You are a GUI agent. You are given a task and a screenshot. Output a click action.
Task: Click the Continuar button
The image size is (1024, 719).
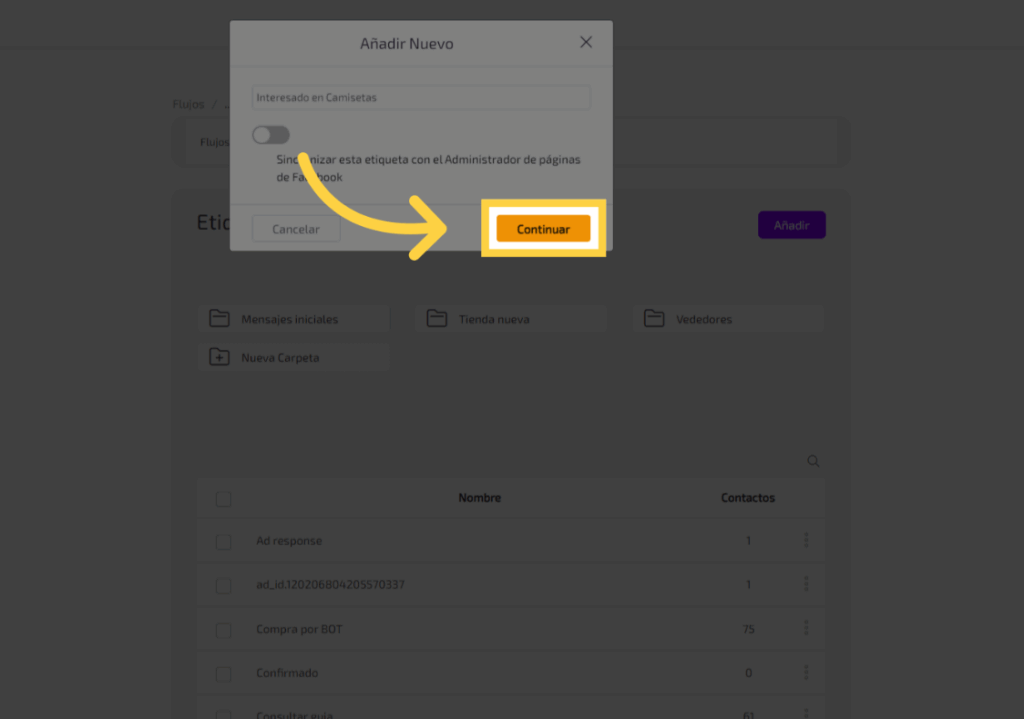click(x=543, y=229)
